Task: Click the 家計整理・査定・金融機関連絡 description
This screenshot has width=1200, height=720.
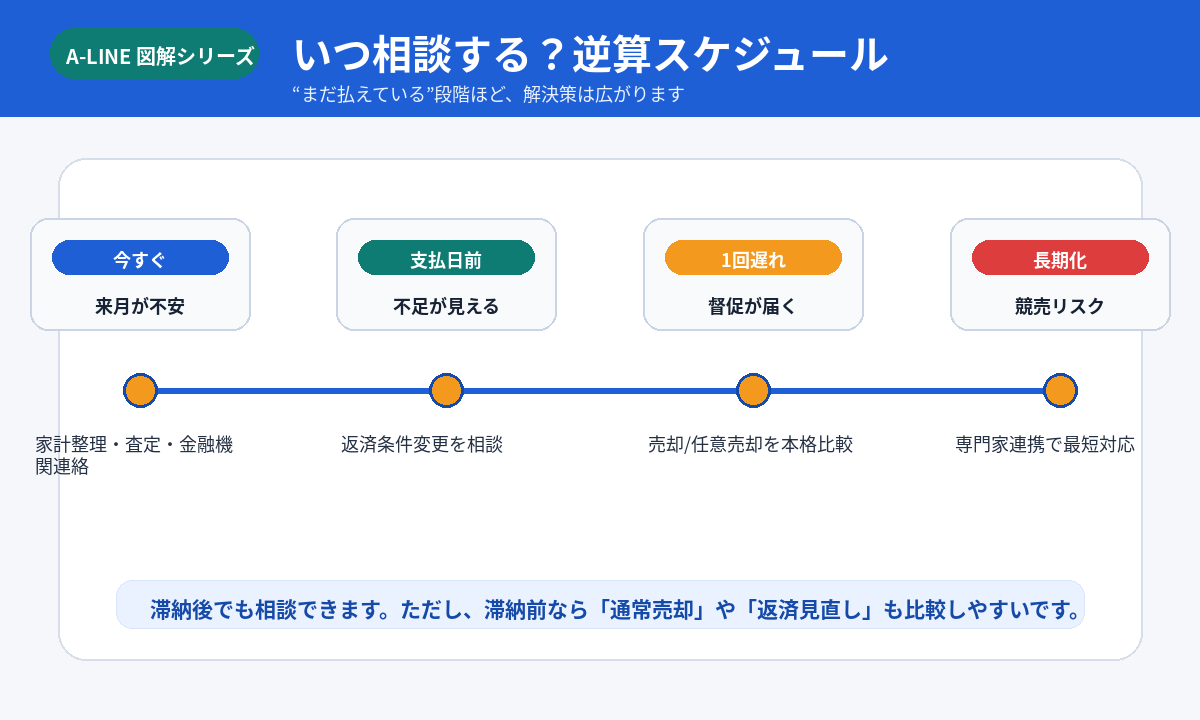Action: (134, 455)
